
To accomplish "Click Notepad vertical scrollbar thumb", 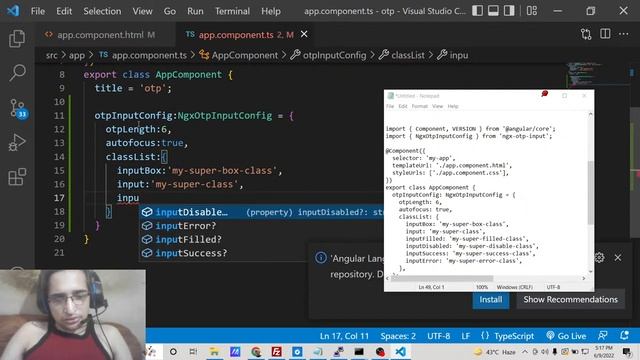I will pyautogui.click(x=590, y=192).
